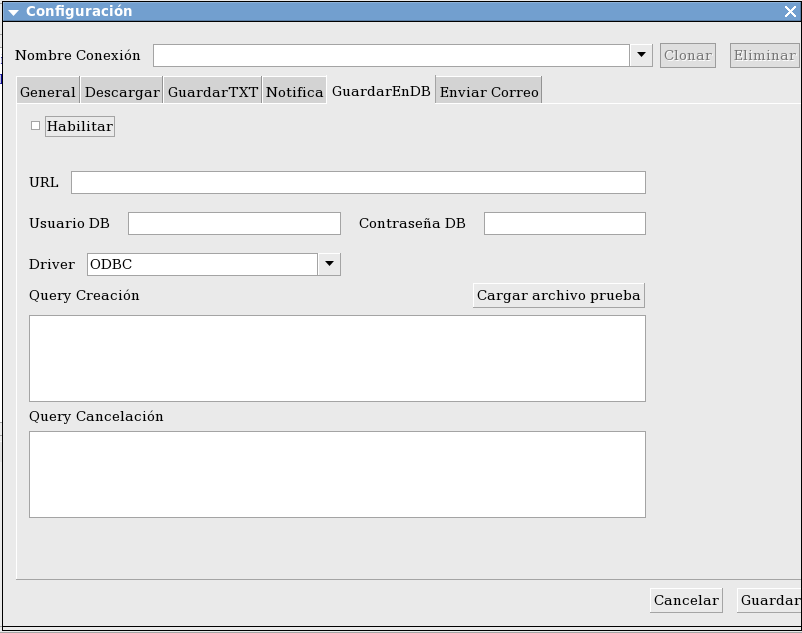
Task: Click in the Query Creación text area
Action: (x=337, y=358)
